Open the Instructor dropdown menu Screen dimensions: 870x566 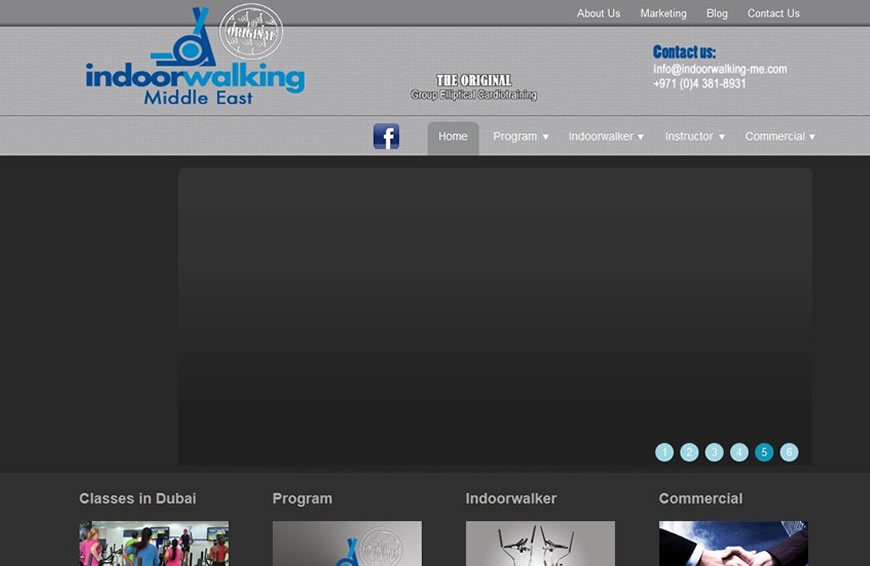[x=695, y=137]
